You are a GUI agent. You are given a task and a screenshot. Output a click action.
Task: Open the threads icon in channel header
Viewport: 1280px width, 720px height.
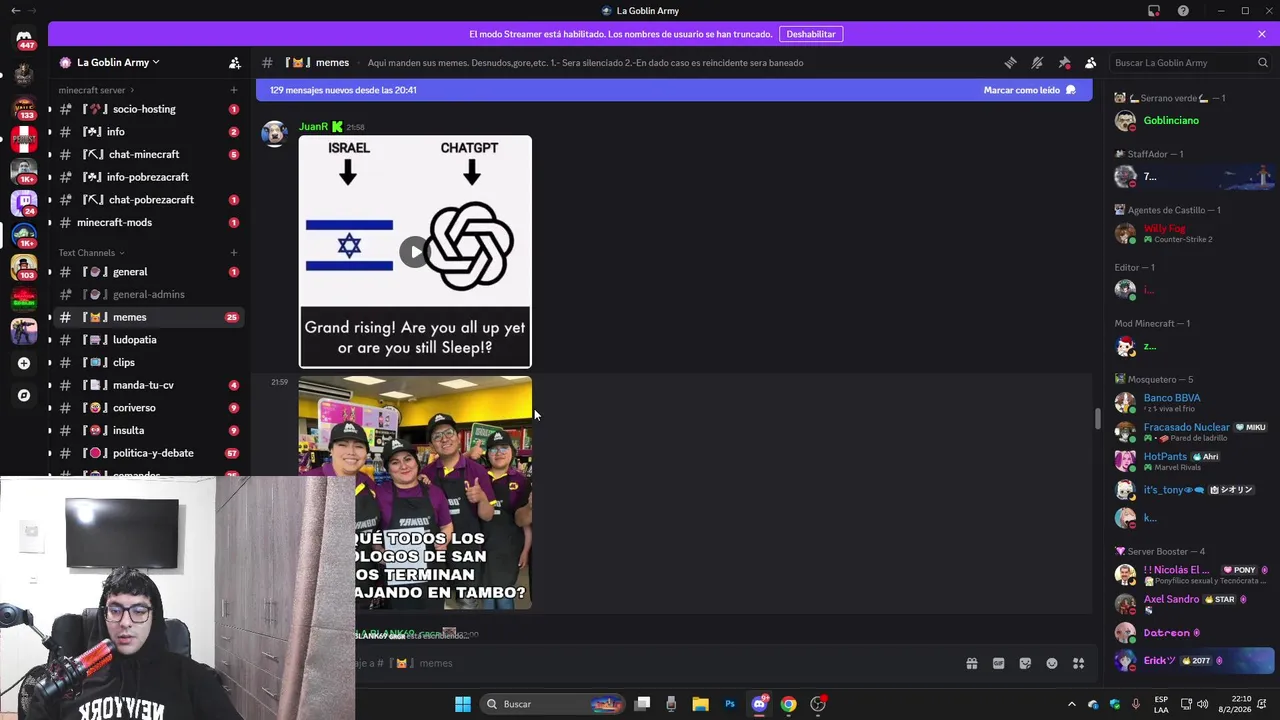point(1010,62)
